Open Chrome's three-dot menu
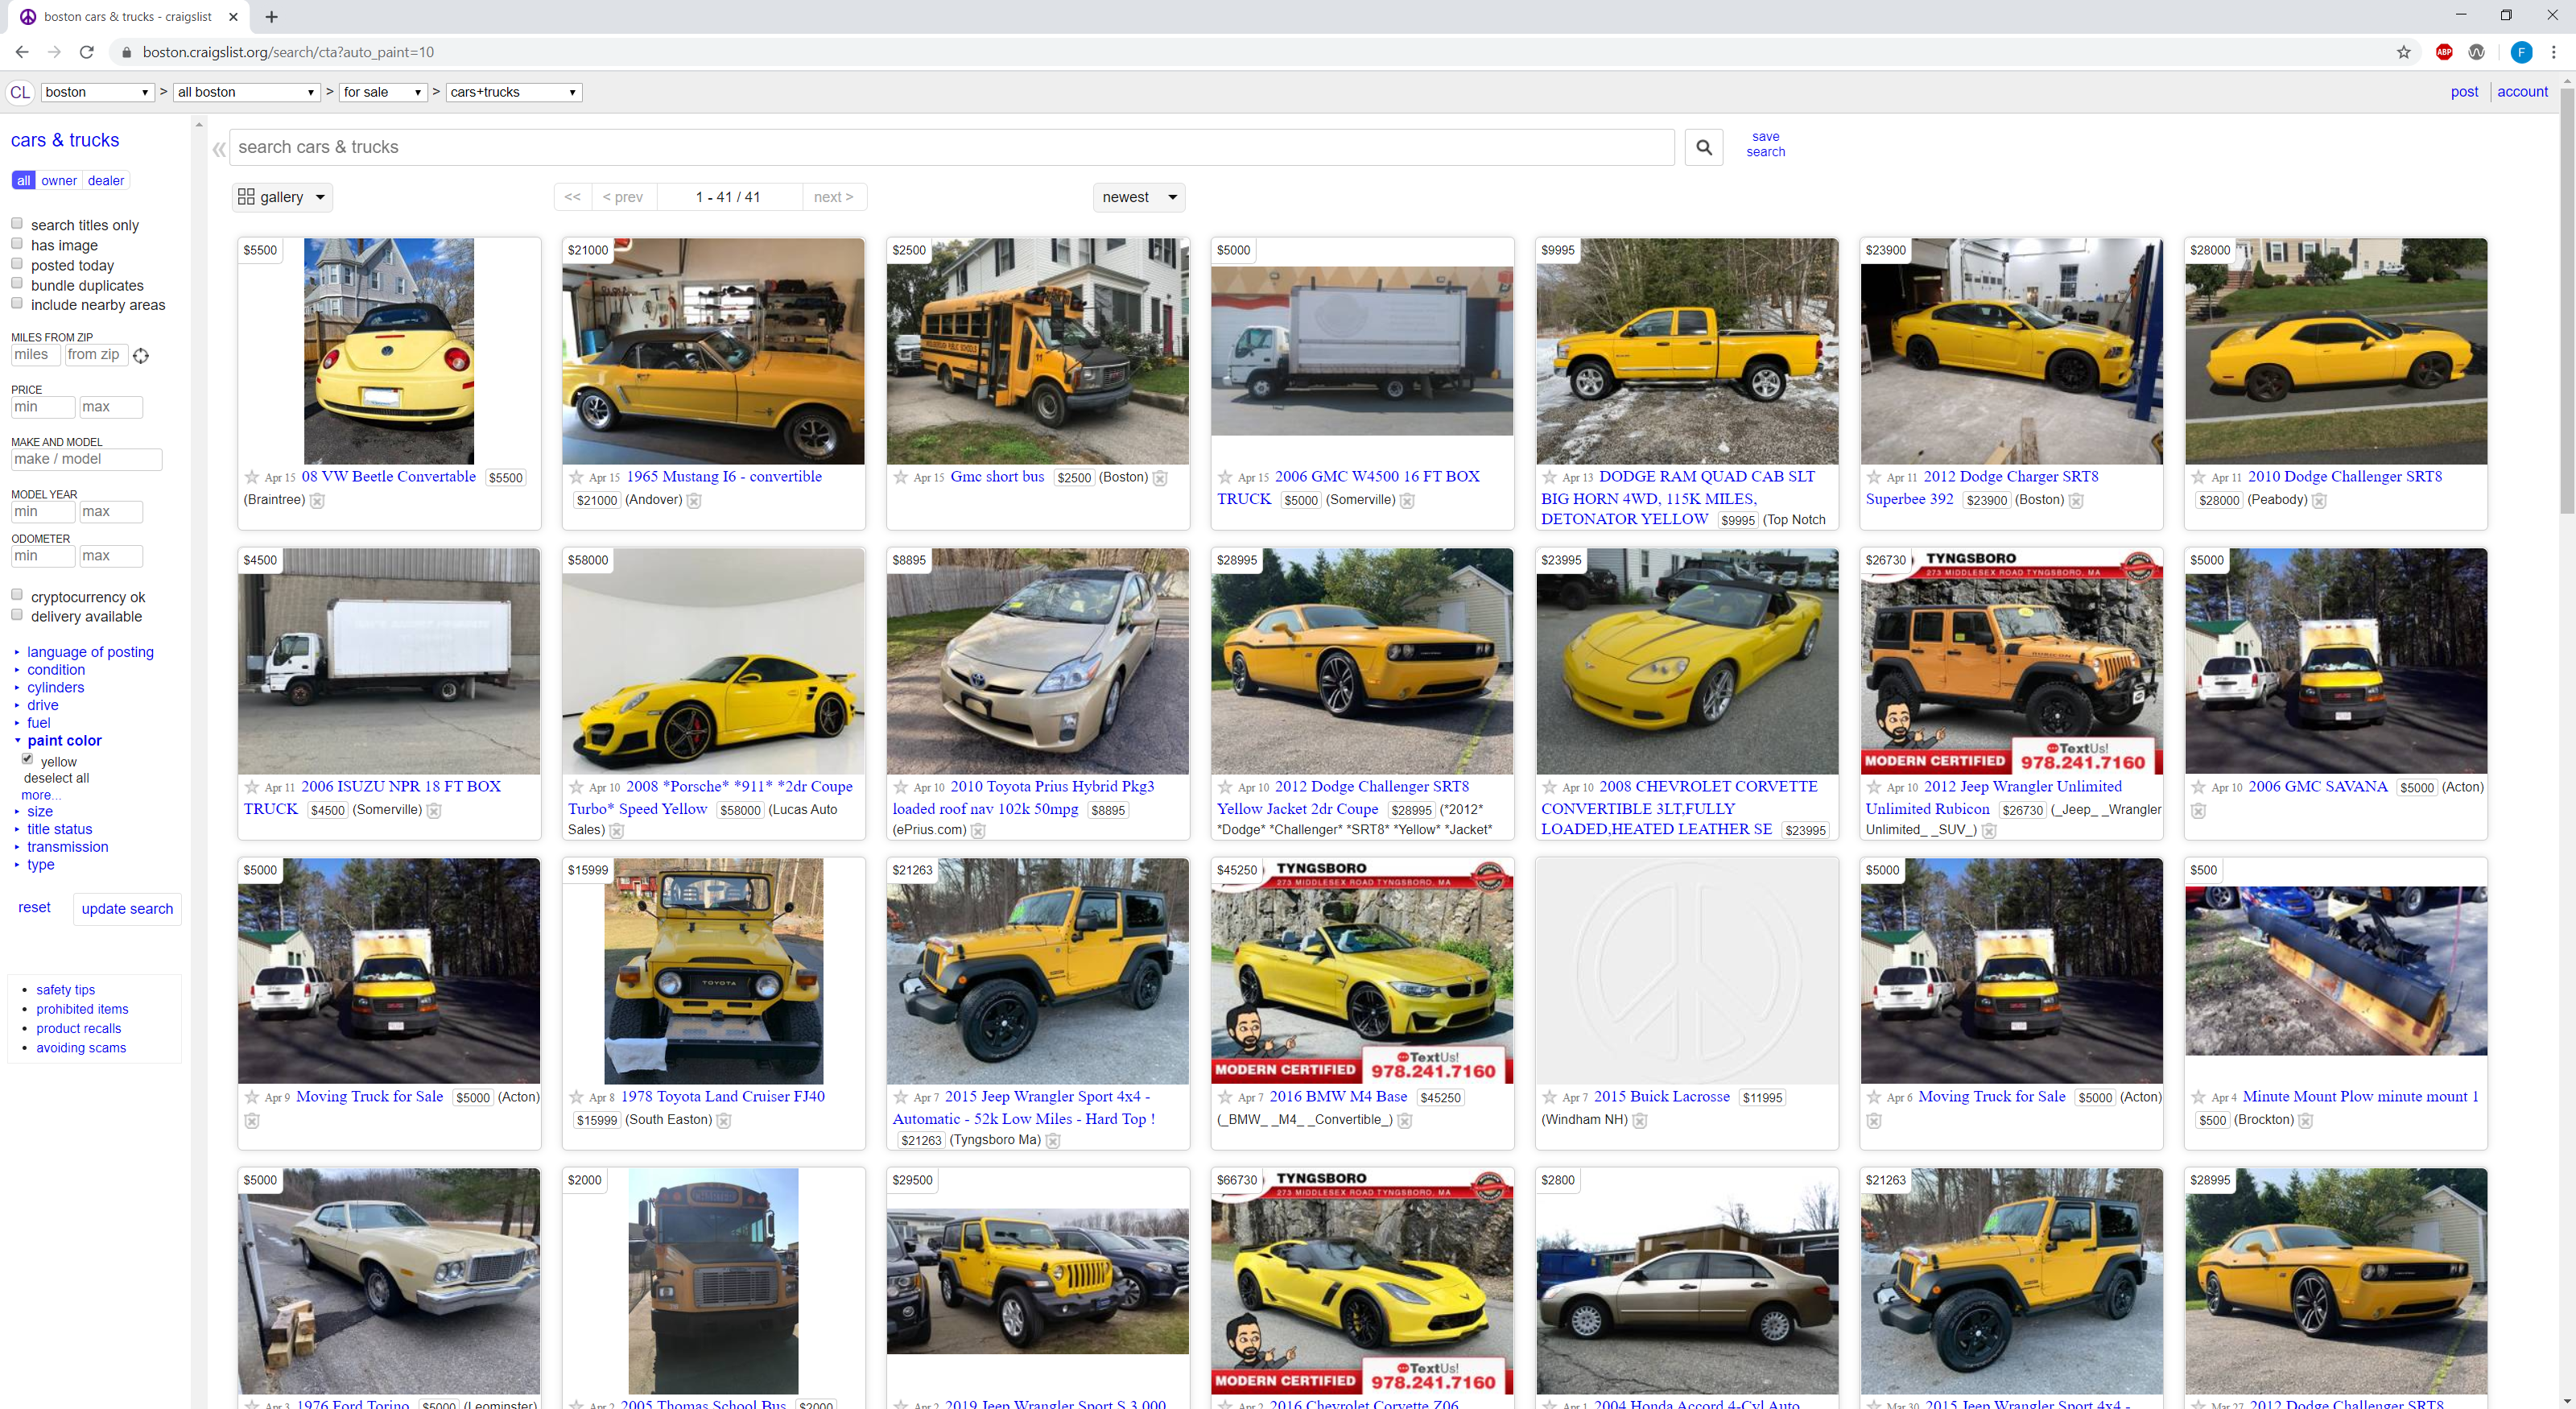Screen dimensions: 2576x1409 (2553, 52)
